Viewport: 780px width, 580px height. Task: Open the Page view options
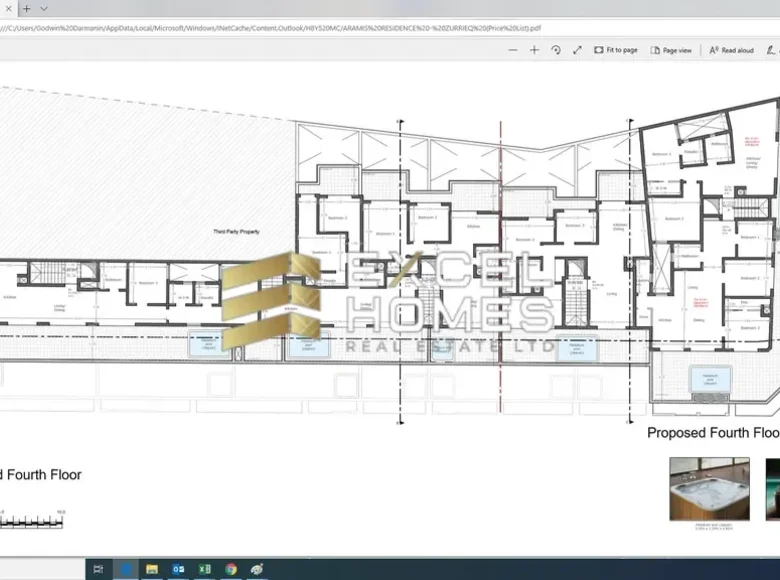coord(671,50)
